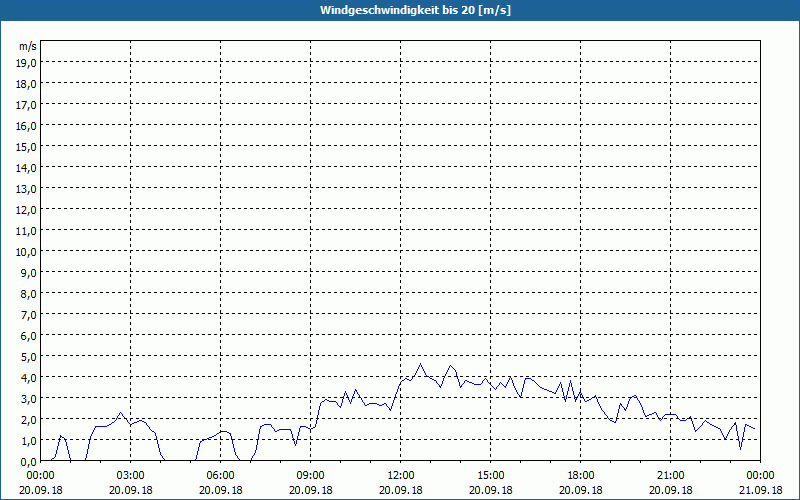
Task: Select the "12:00" x-axis time
Action: (401, 476)
